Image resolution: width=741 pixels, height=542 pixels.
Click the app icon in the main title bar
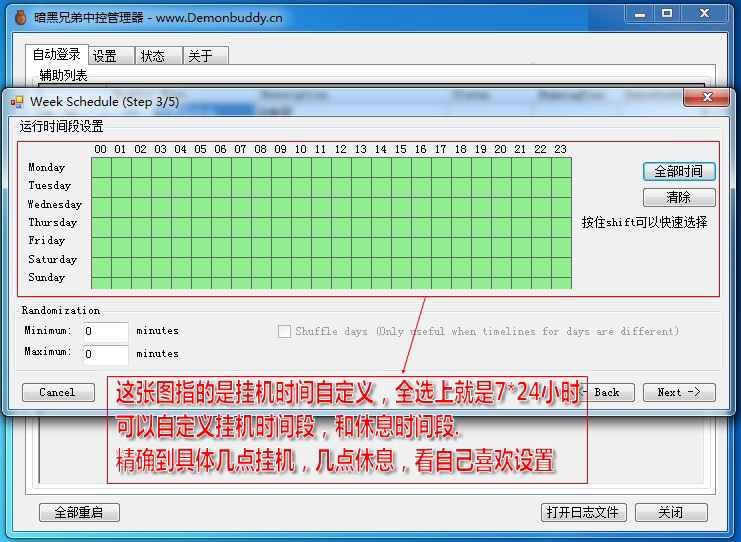pyautogui.click(x=18, y=15)
